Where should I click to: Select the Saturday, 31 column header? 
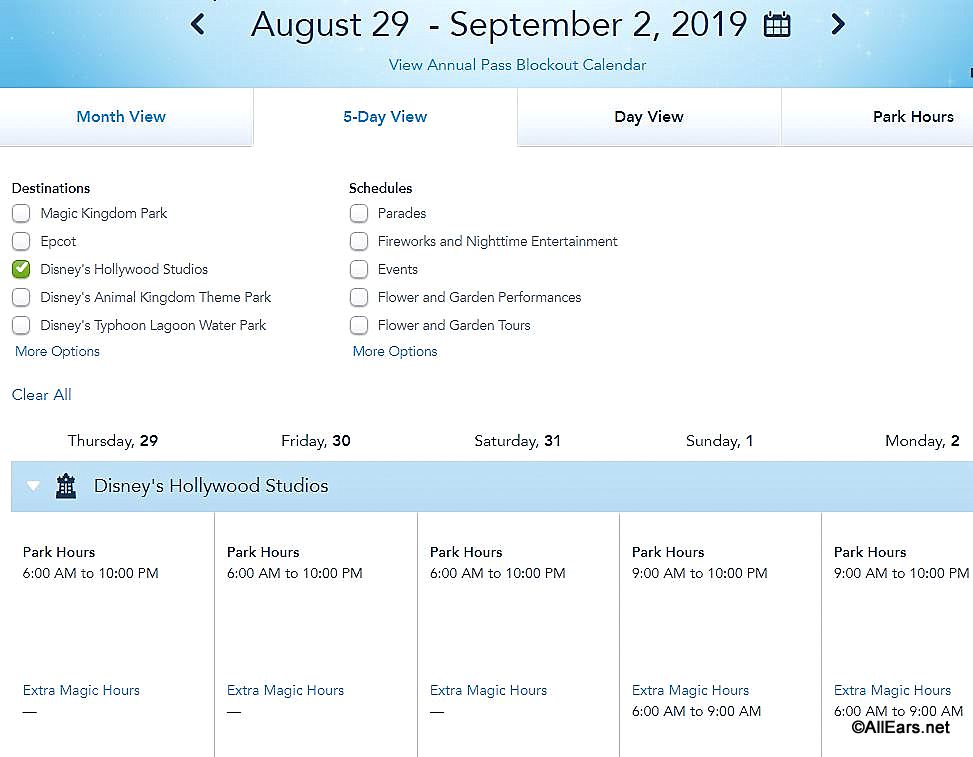(x=518, y=441)
